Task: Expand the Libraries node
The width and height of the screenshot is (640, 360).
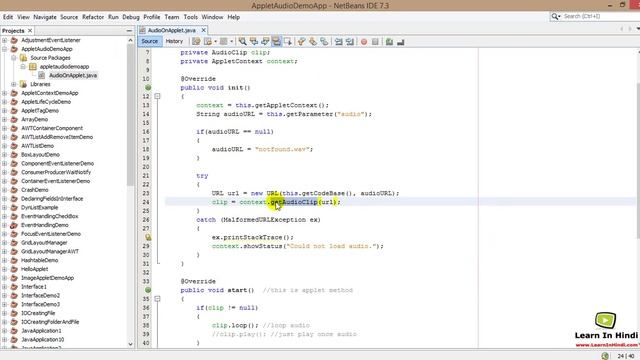Action: tap(13, 84)
